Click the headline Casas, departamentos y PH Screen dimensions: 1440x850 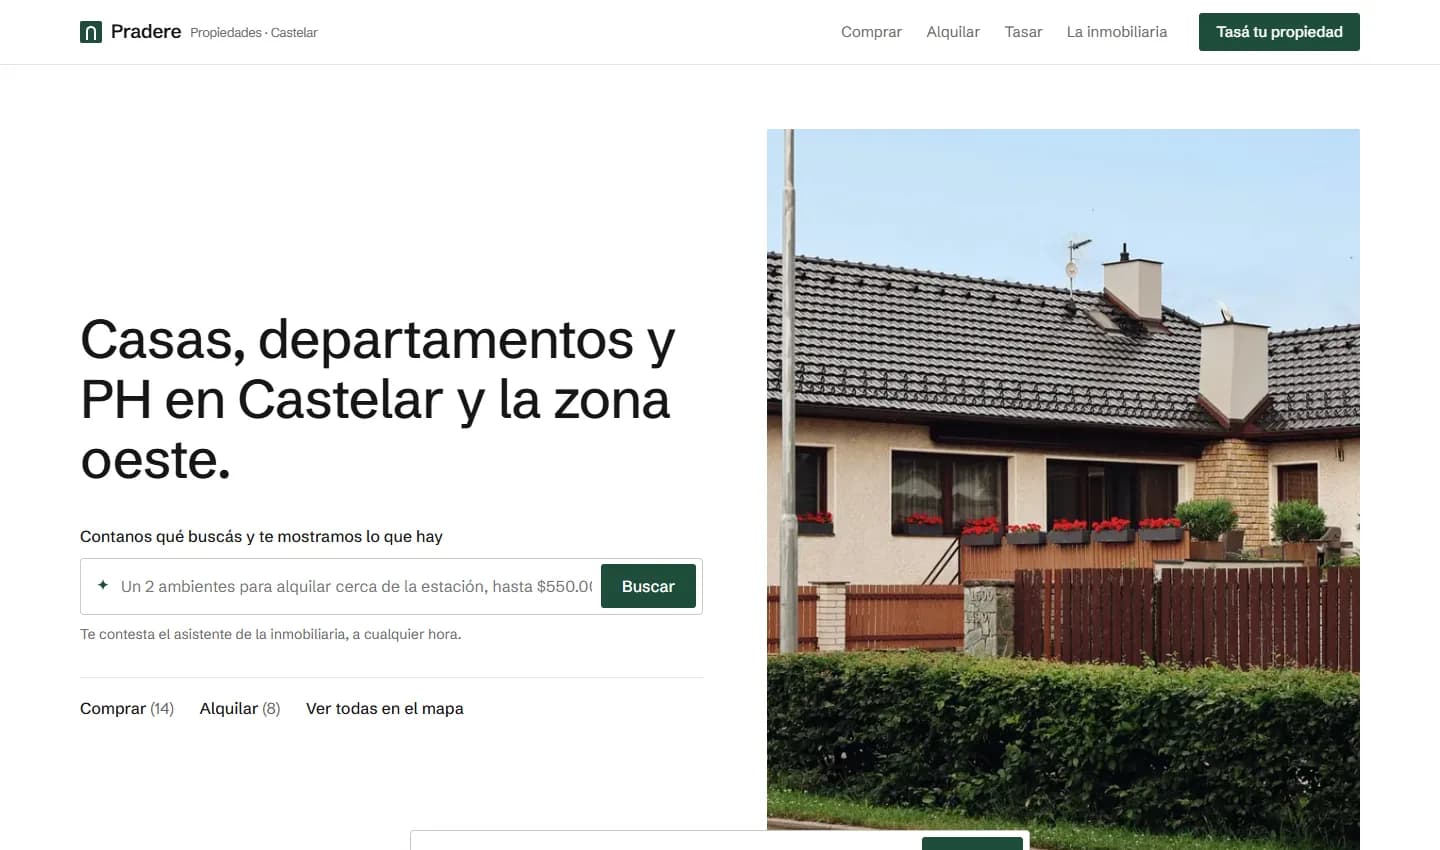tap(378, 399)
